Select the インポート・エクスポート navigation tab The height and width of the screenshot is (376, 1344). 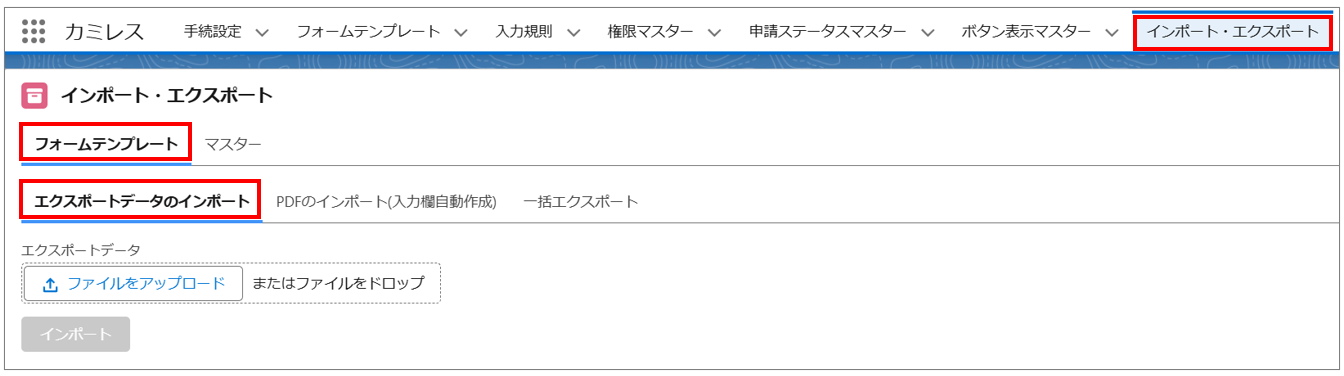pyautogui.click(x=1233, y=31)
